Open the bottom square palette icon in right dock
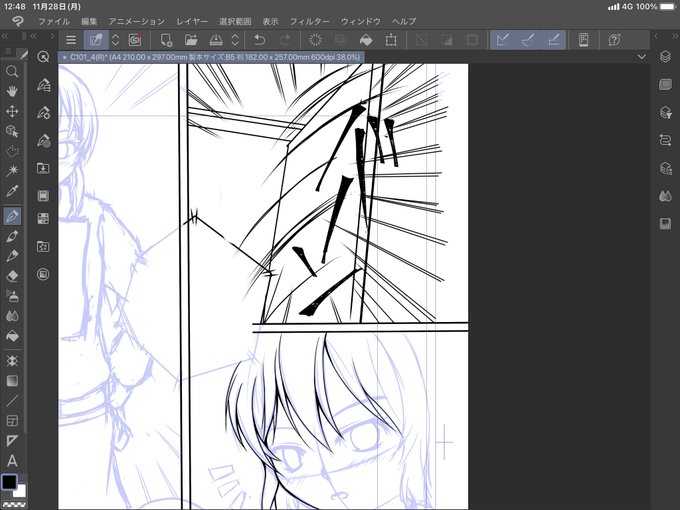The width and height of the screenshot is (680, 510). pyautogui.click(x=665, y=224)
